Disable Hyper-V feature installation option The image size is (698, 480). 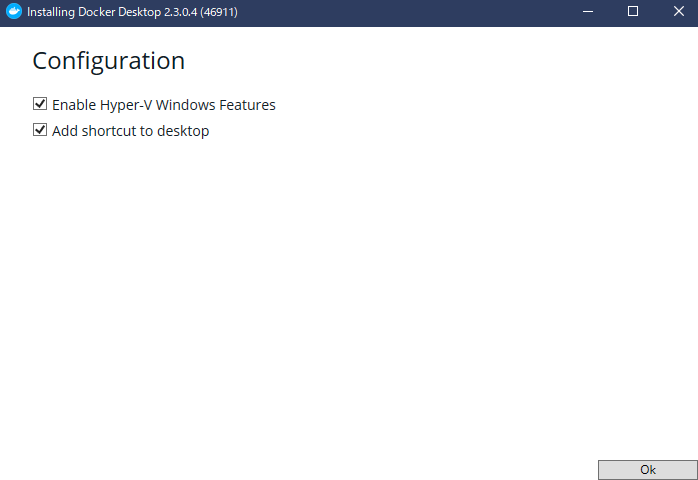[x=40, y=104]
